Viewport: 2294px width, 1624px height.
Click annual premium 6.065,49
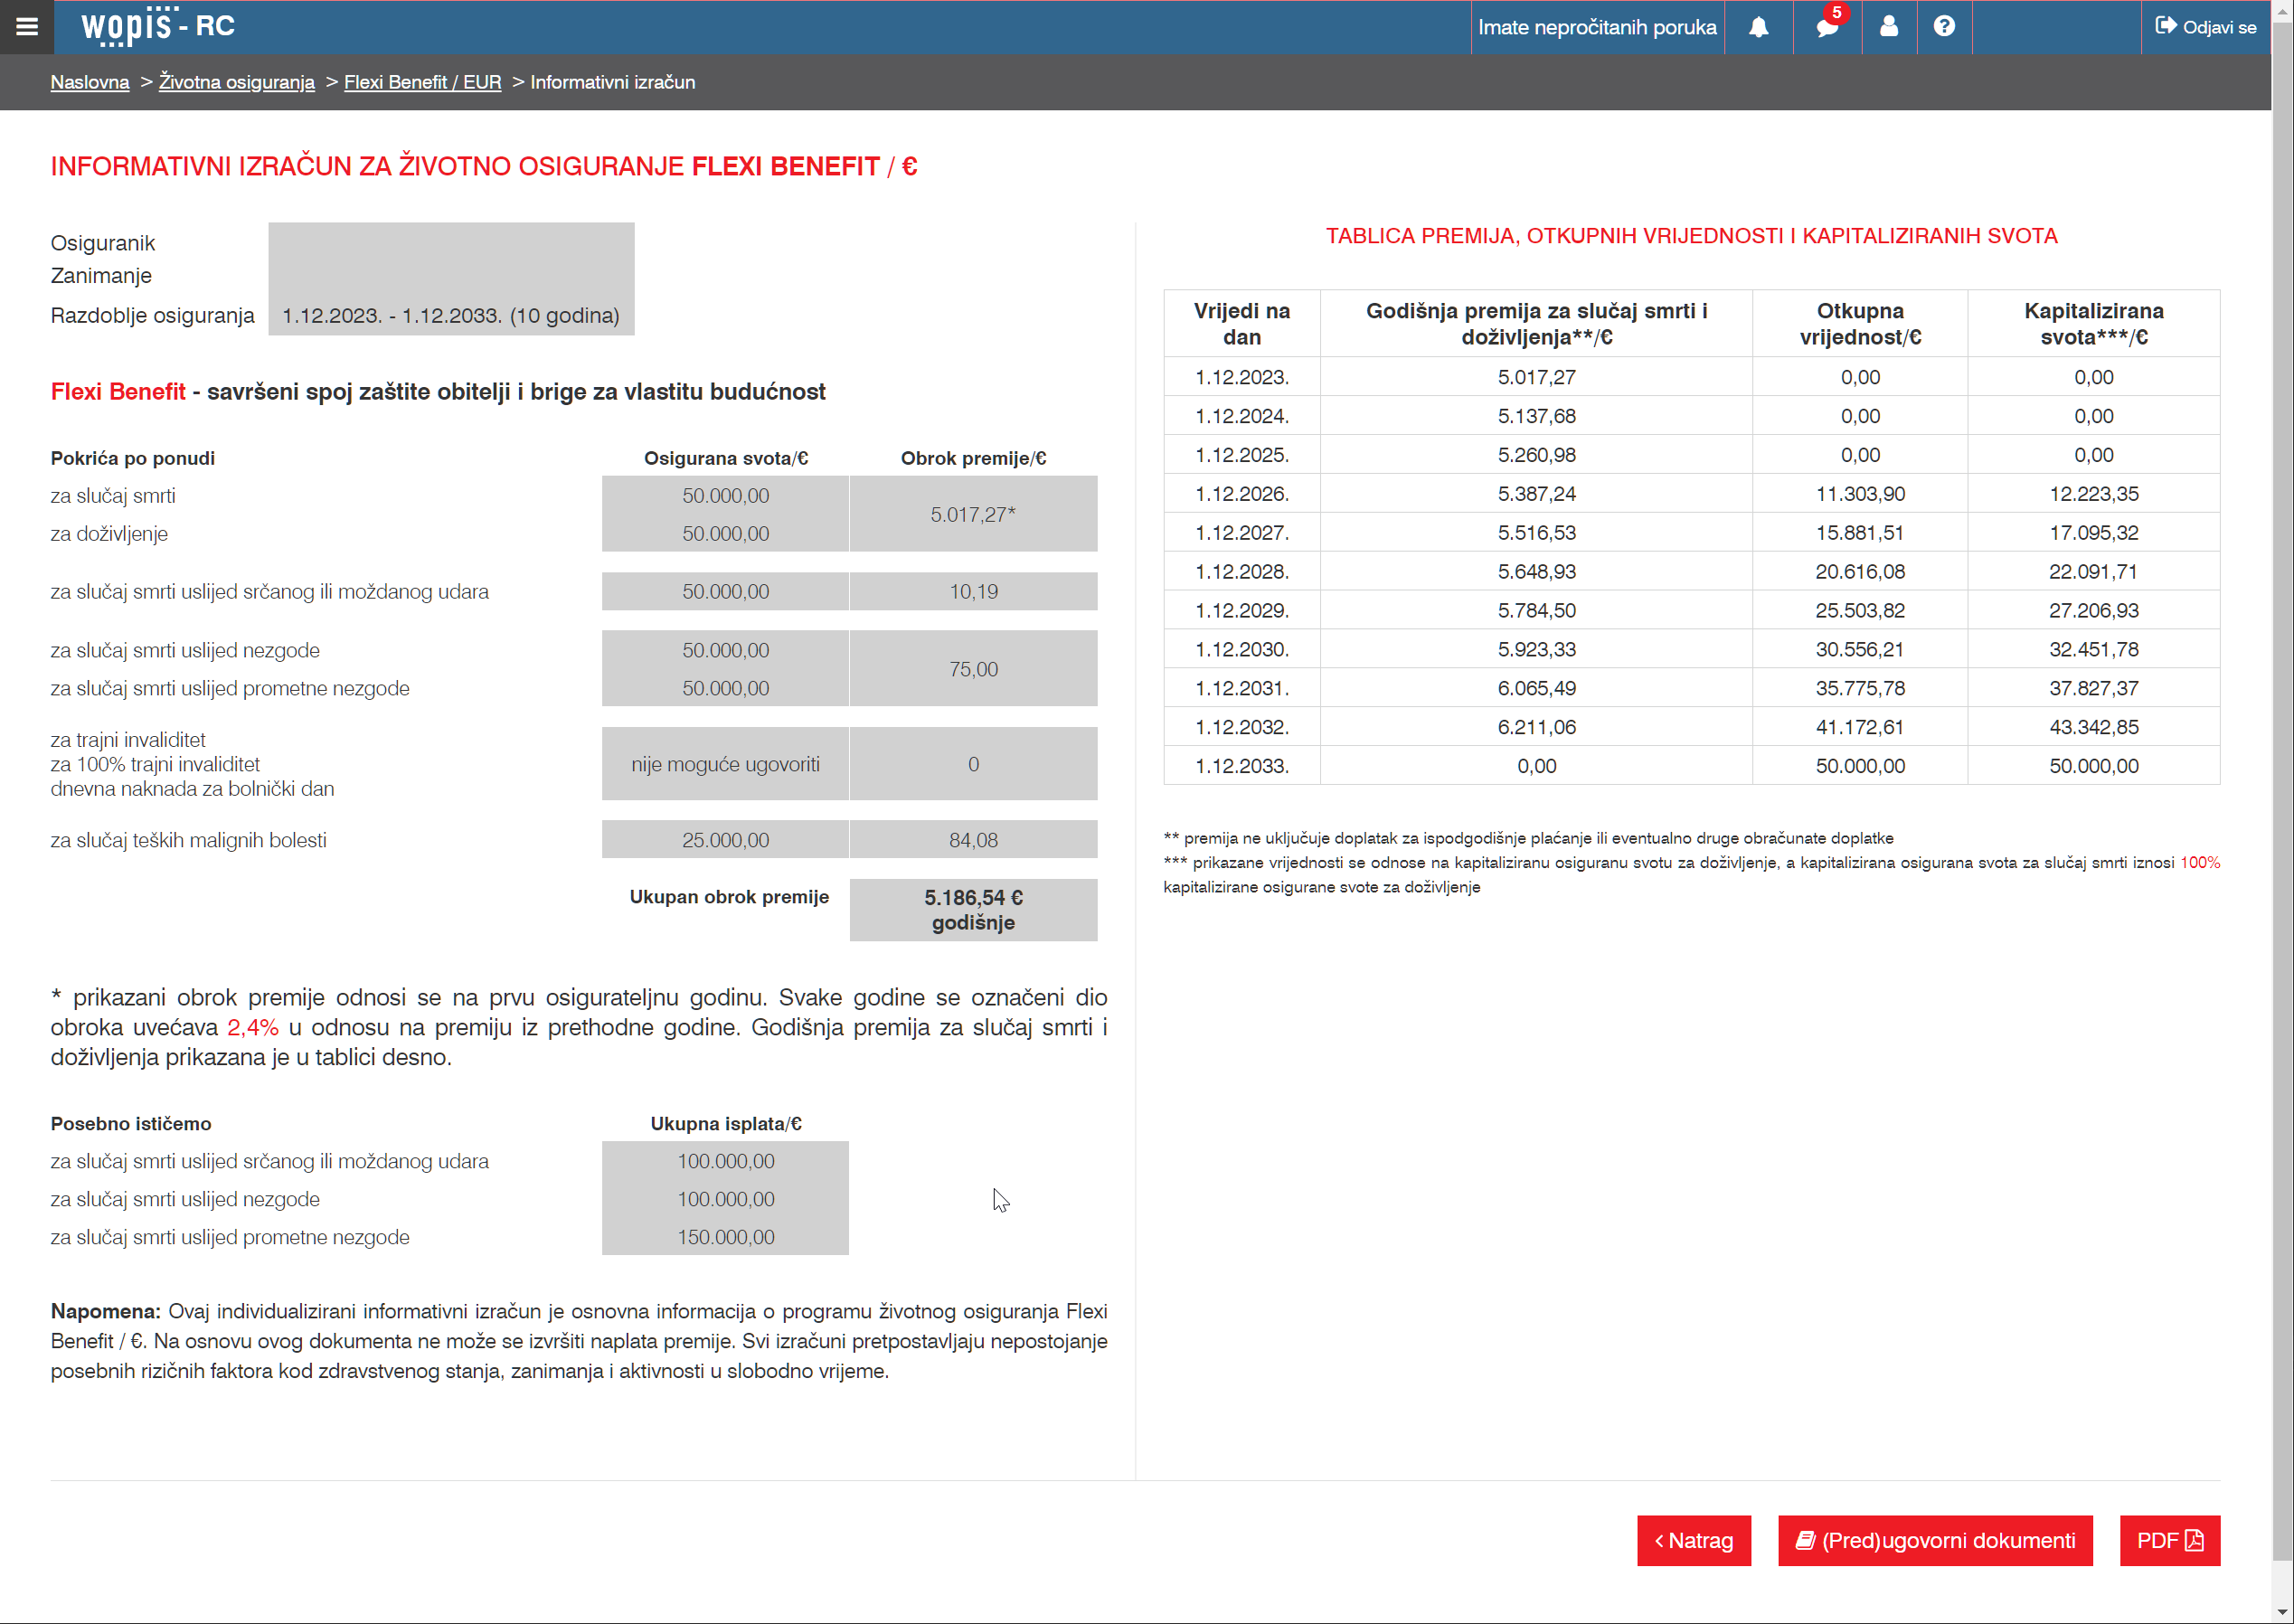click(1536, 688)
